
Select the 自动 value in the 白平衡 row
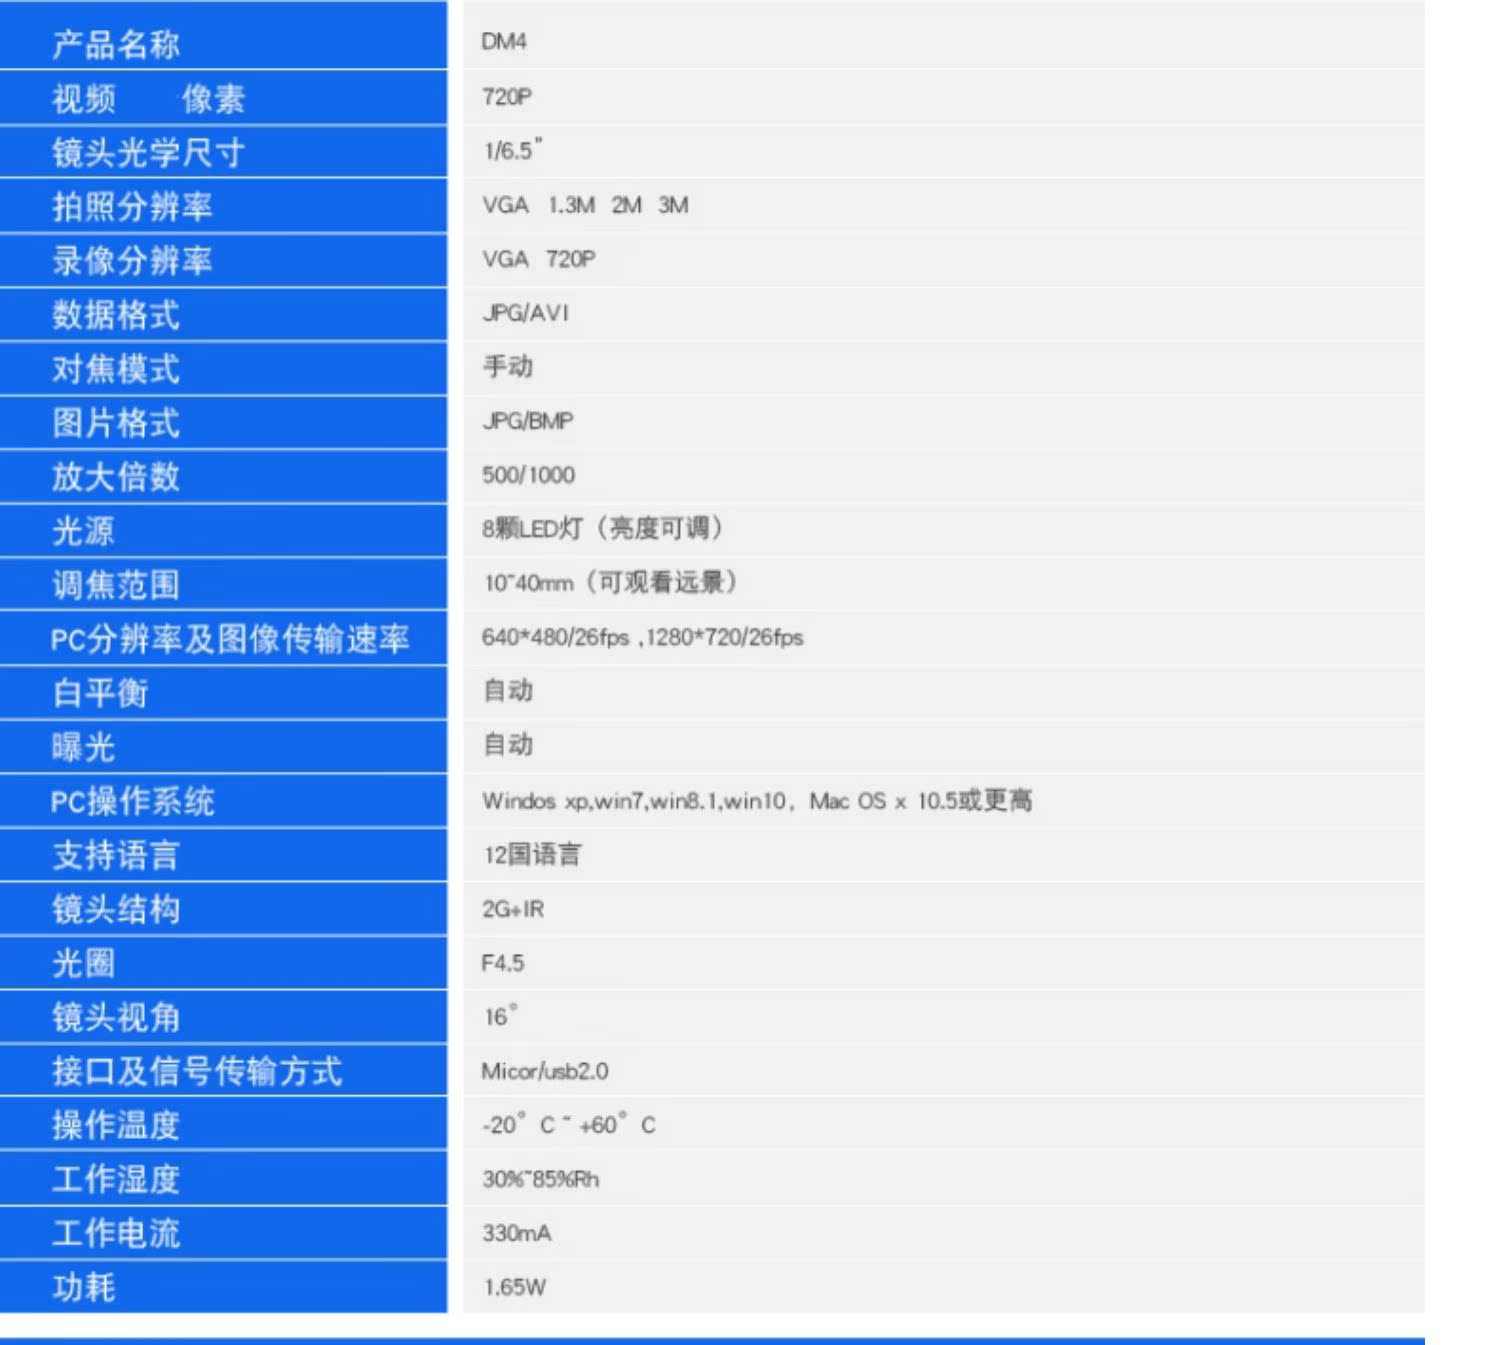pyautogui.click(x=508, y=691)
